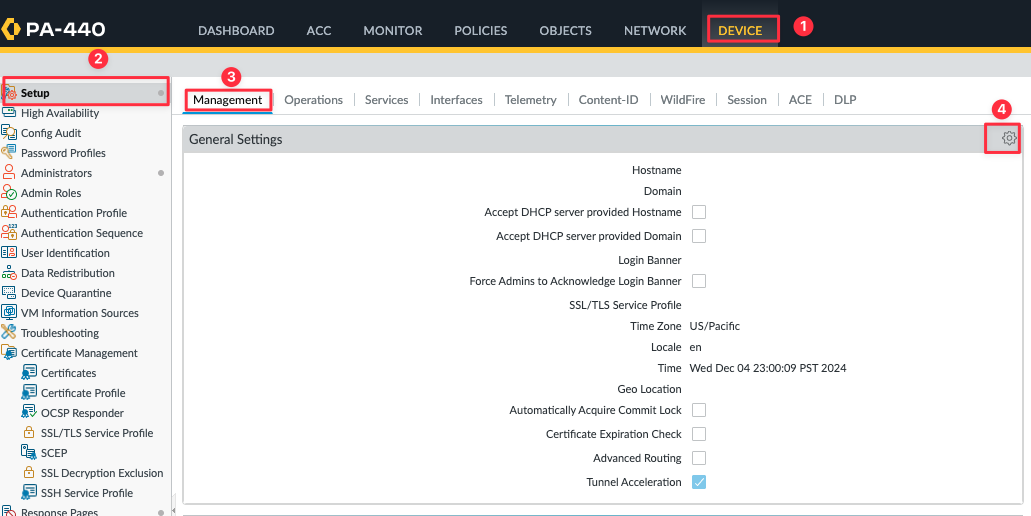This screenshot has width=1031, height=516.
Task: Toggle Accept DHCP server provided Hostname checkbox
Action: click(x=699, y=212)
